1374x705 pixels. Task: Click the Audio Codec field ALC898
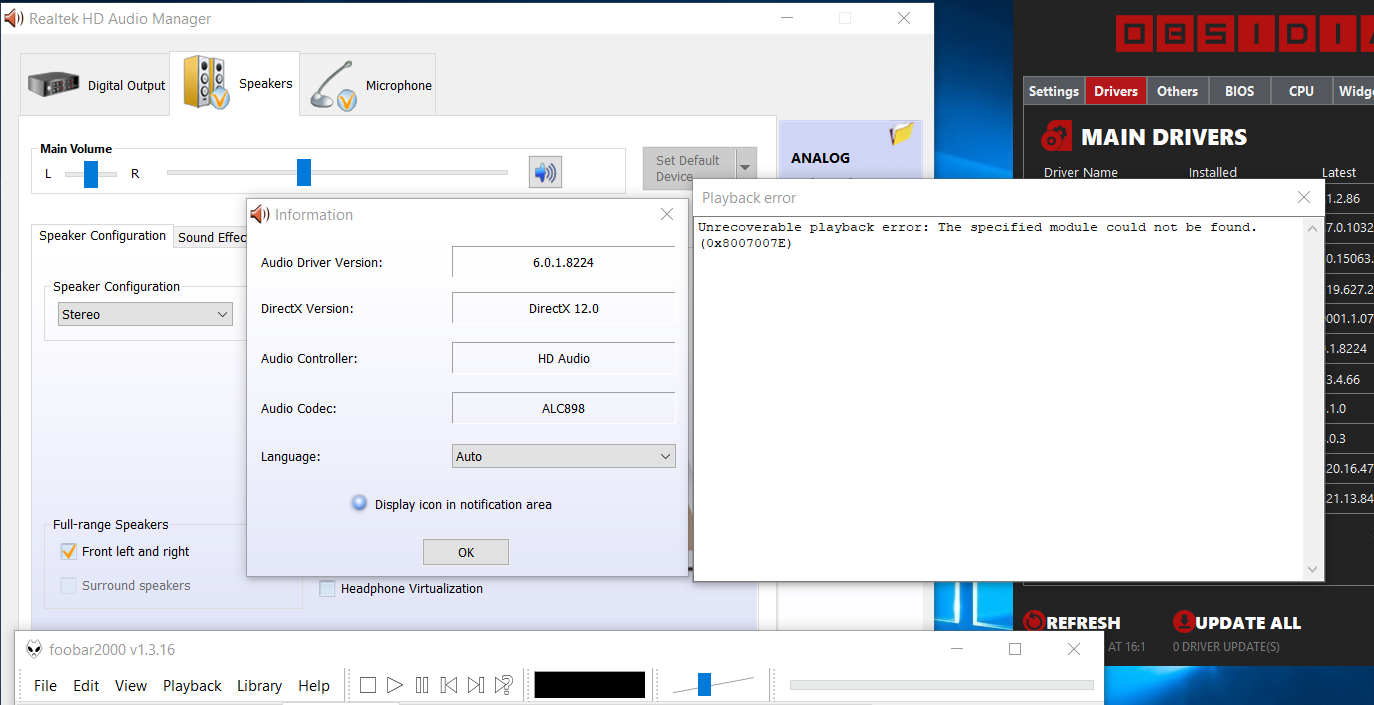pos(564,408)
